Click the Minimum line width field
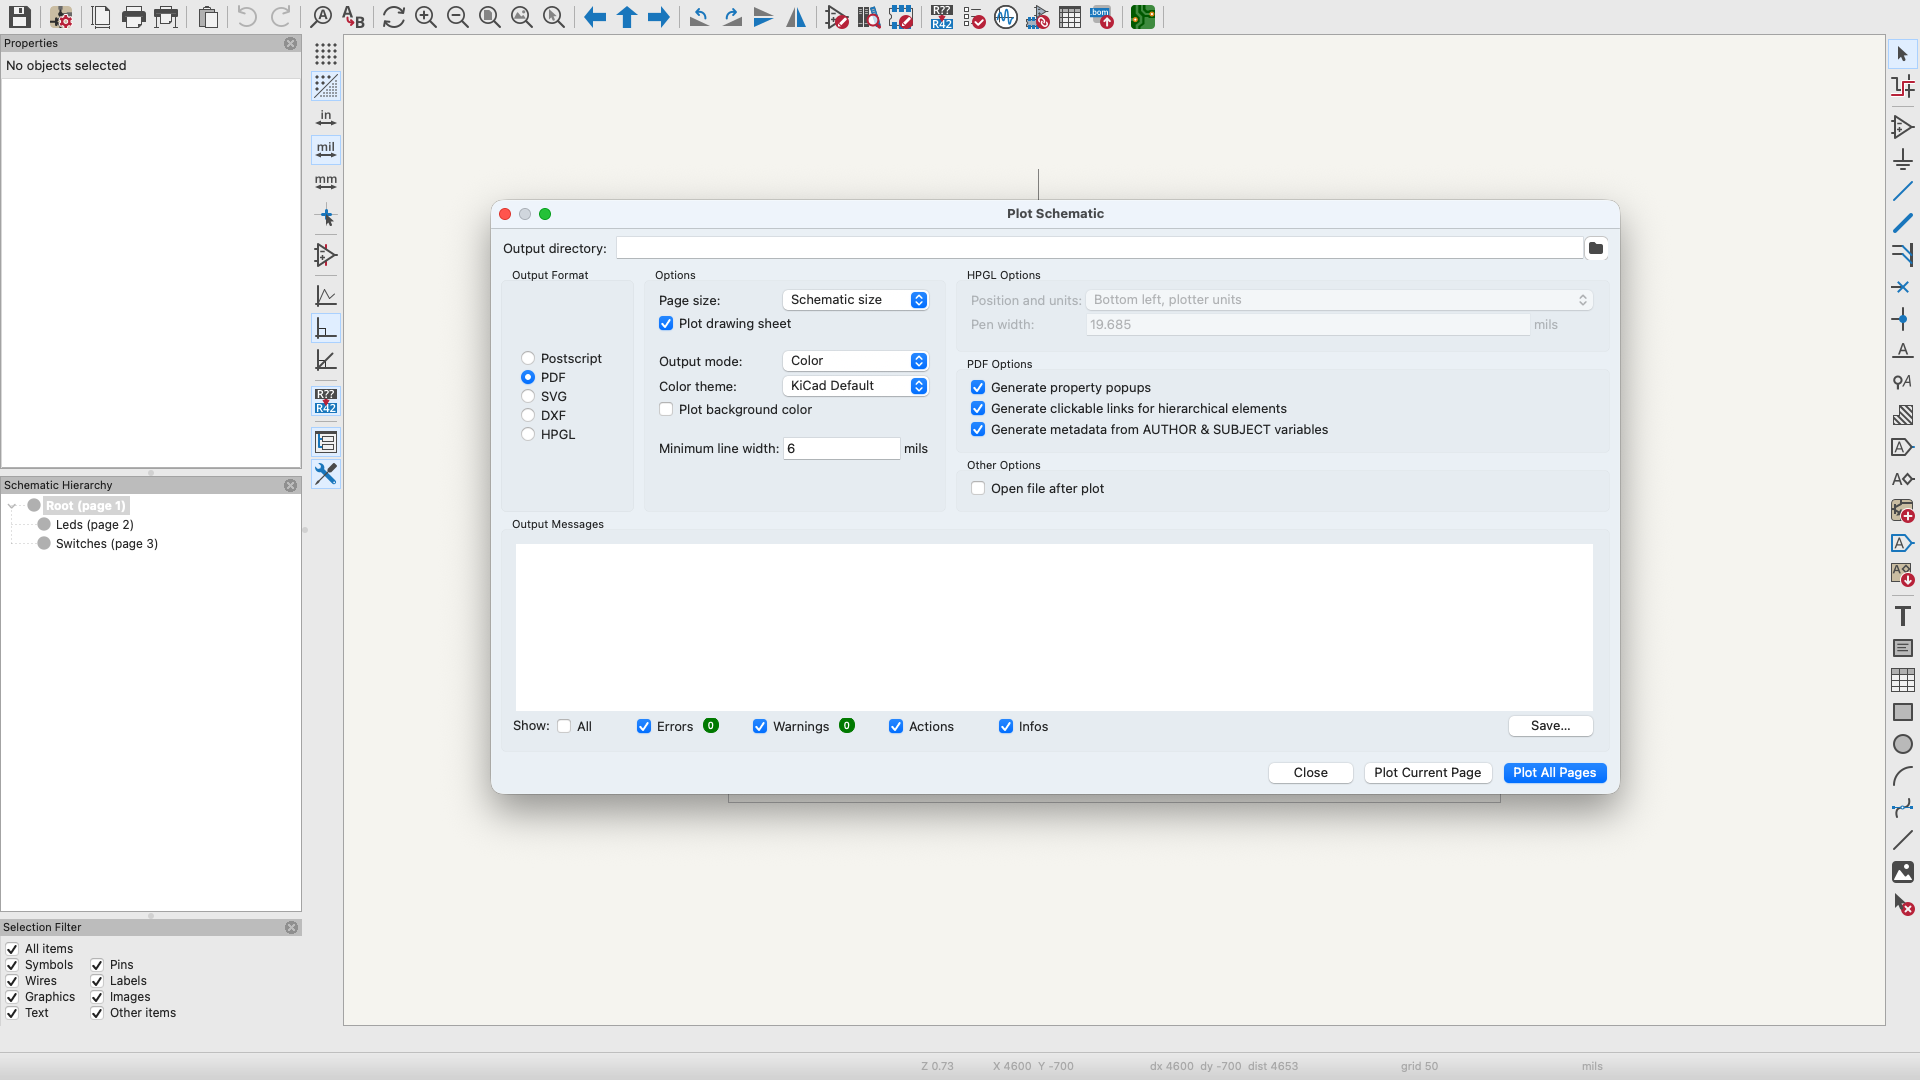The height and width of the screenshot is (1080, 1920). tap(841, 448)
